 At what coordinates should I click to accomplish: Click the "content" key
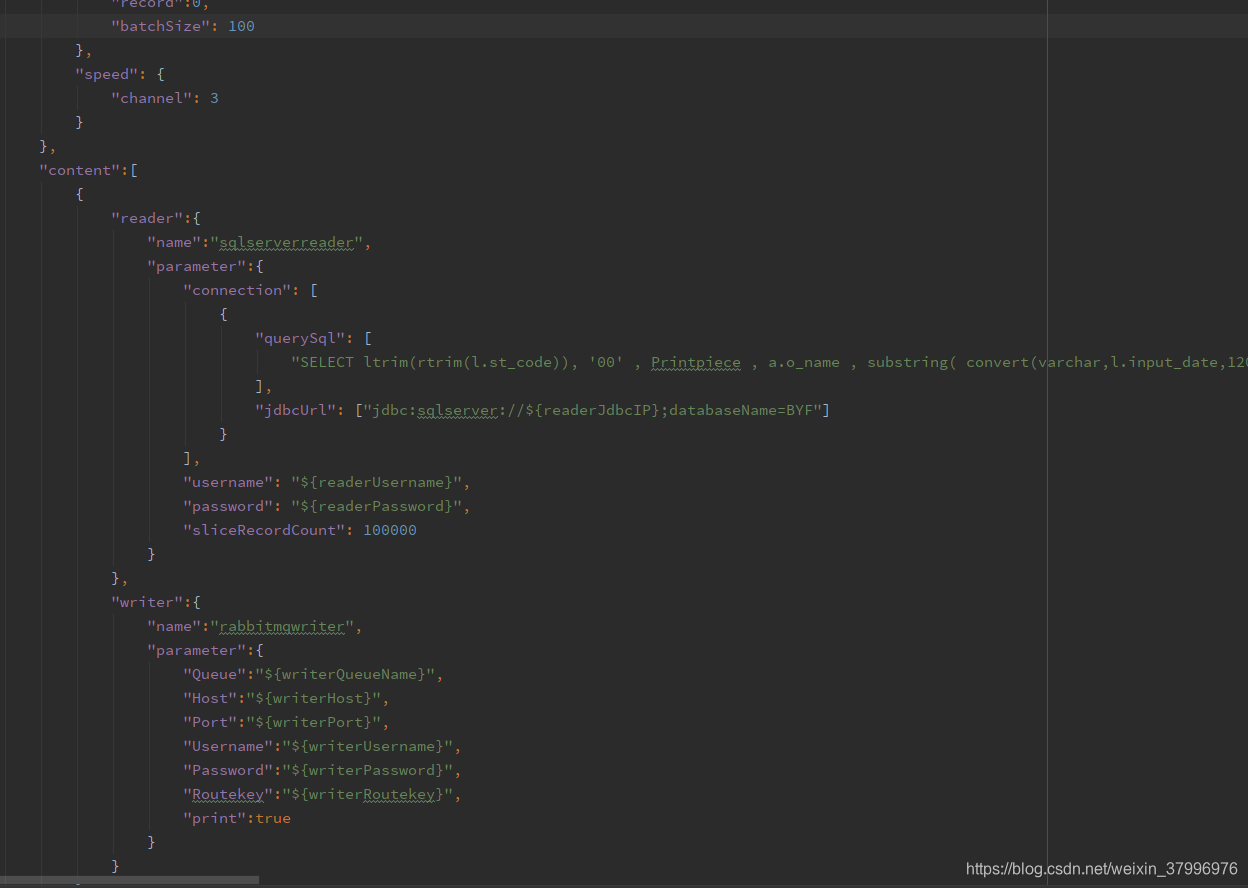click(x=79, y=170)
